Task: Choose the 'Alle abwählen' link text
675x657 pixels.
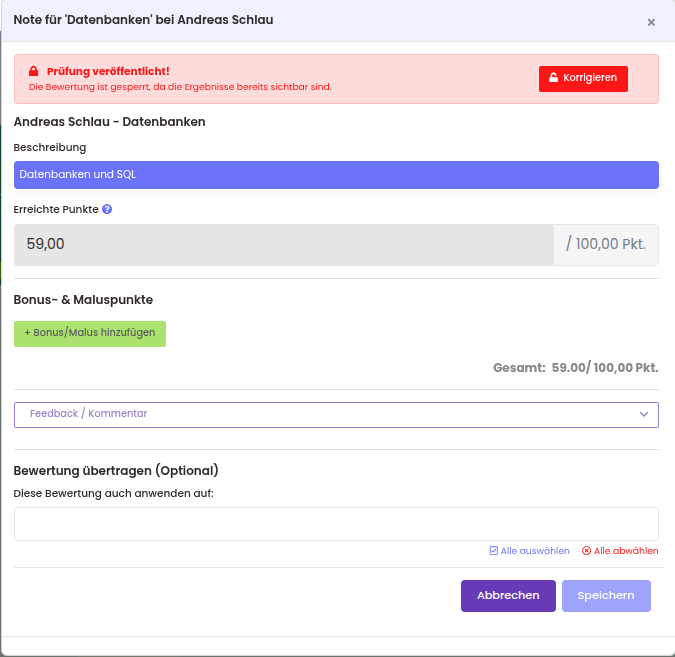Action: (626, 551)
